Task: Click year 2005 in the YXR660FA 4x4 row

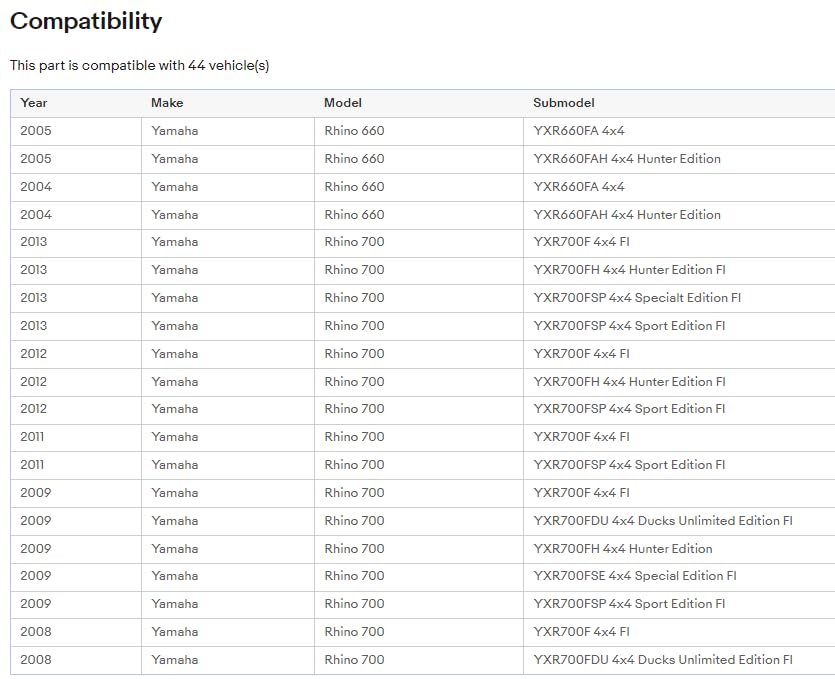Action: pos(36,131)
